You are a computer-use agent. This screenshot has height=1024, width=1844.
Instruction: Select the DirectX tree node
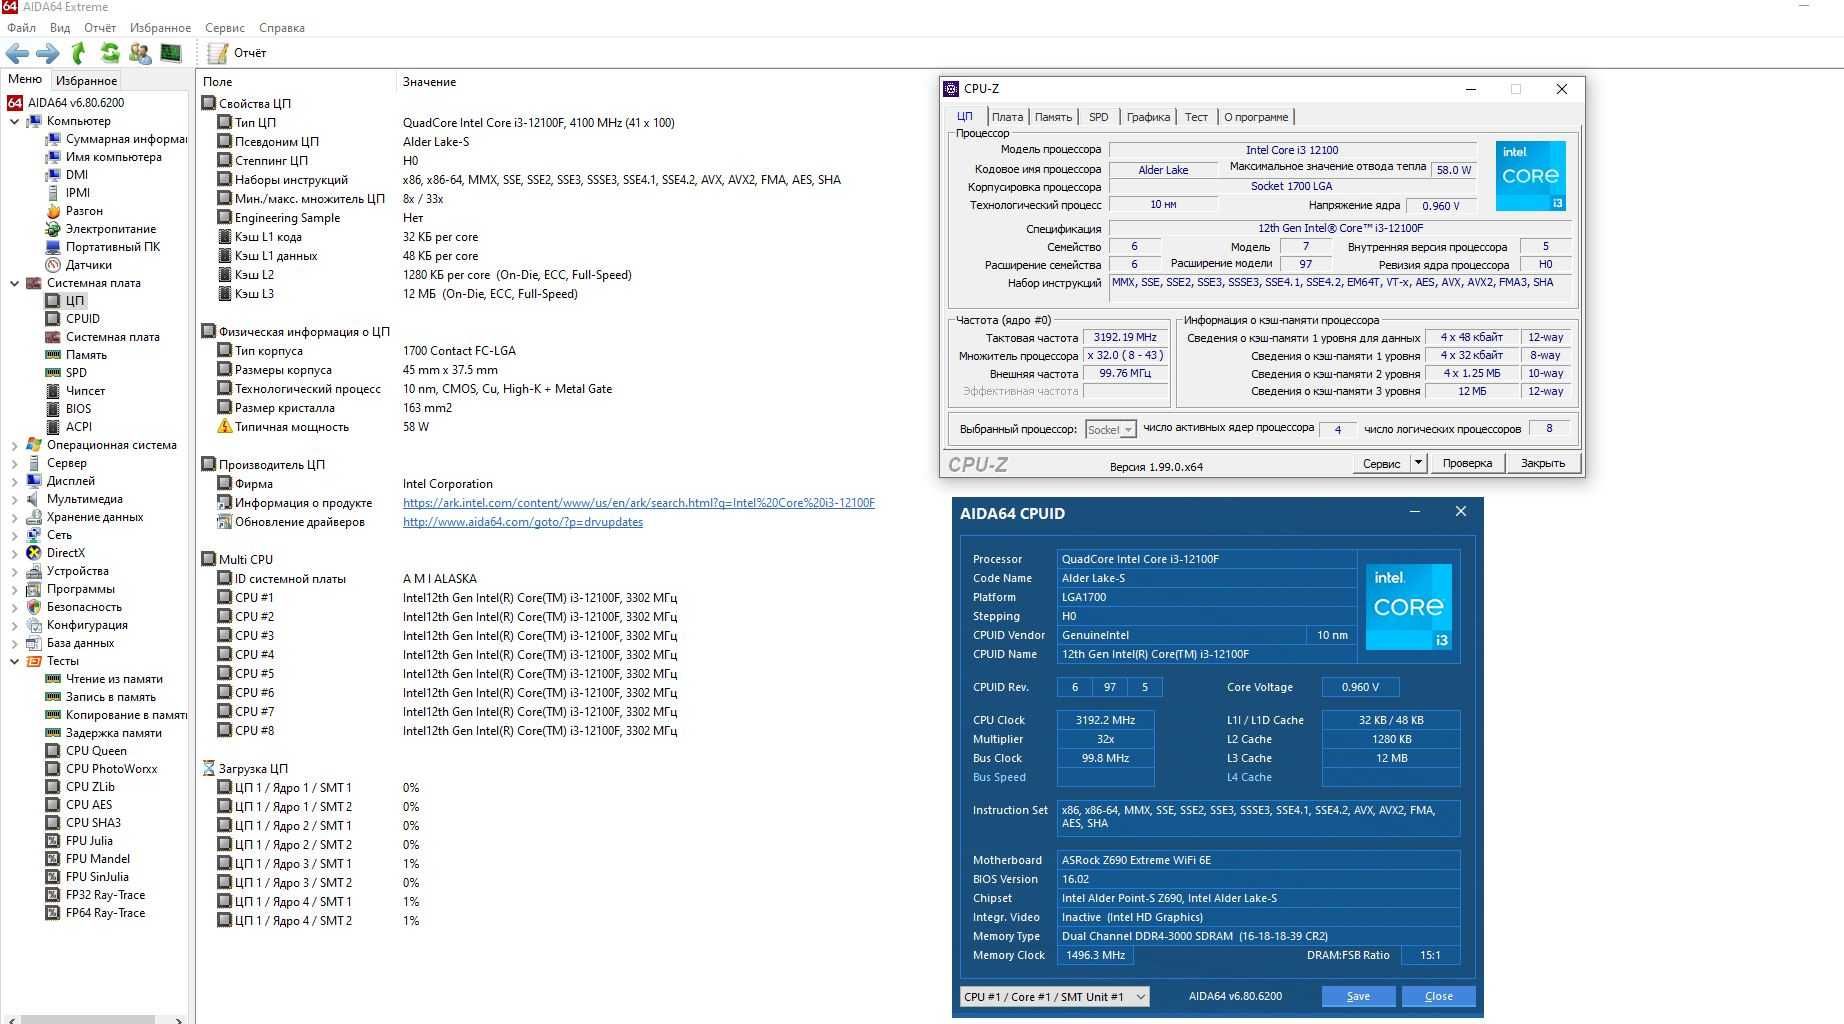coord(65,552)
